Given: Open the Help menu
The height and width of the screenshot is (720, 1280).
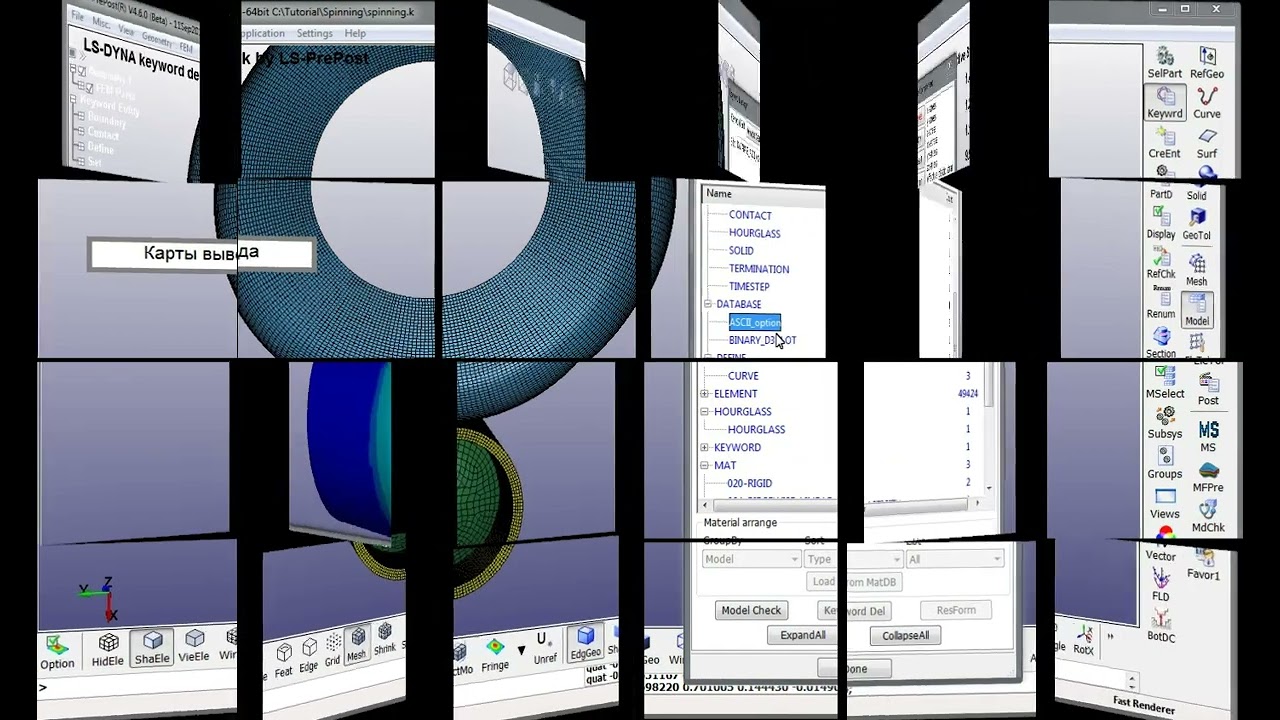Looking at the screenshot, I should tap(355, 34).
